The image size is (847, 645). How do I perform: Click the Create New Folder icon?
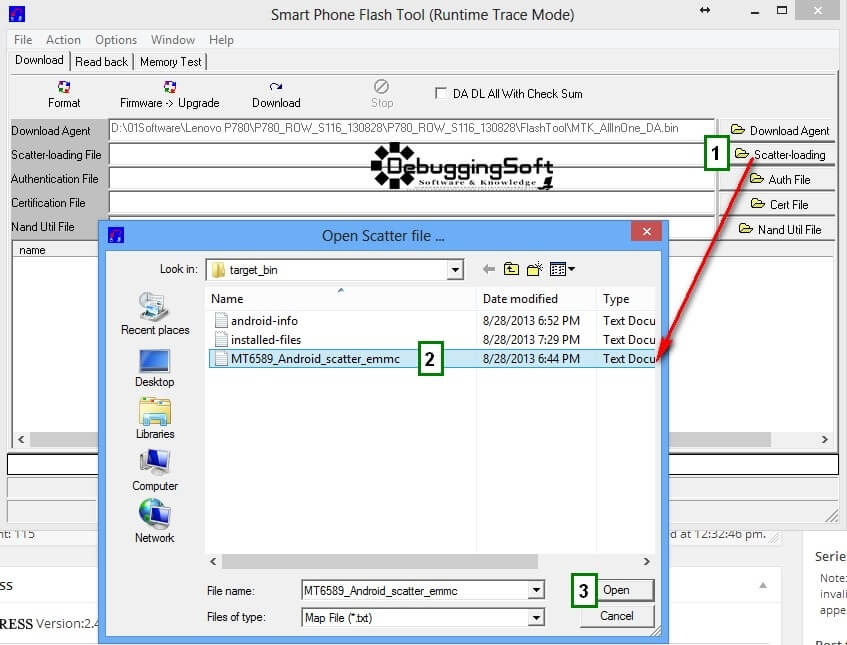click(534, 268)
